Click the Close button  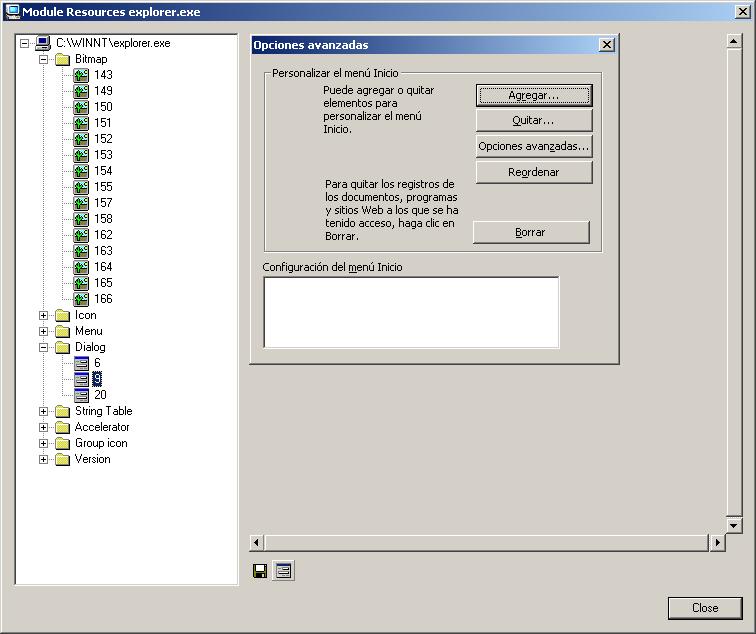tap(705, 608)
